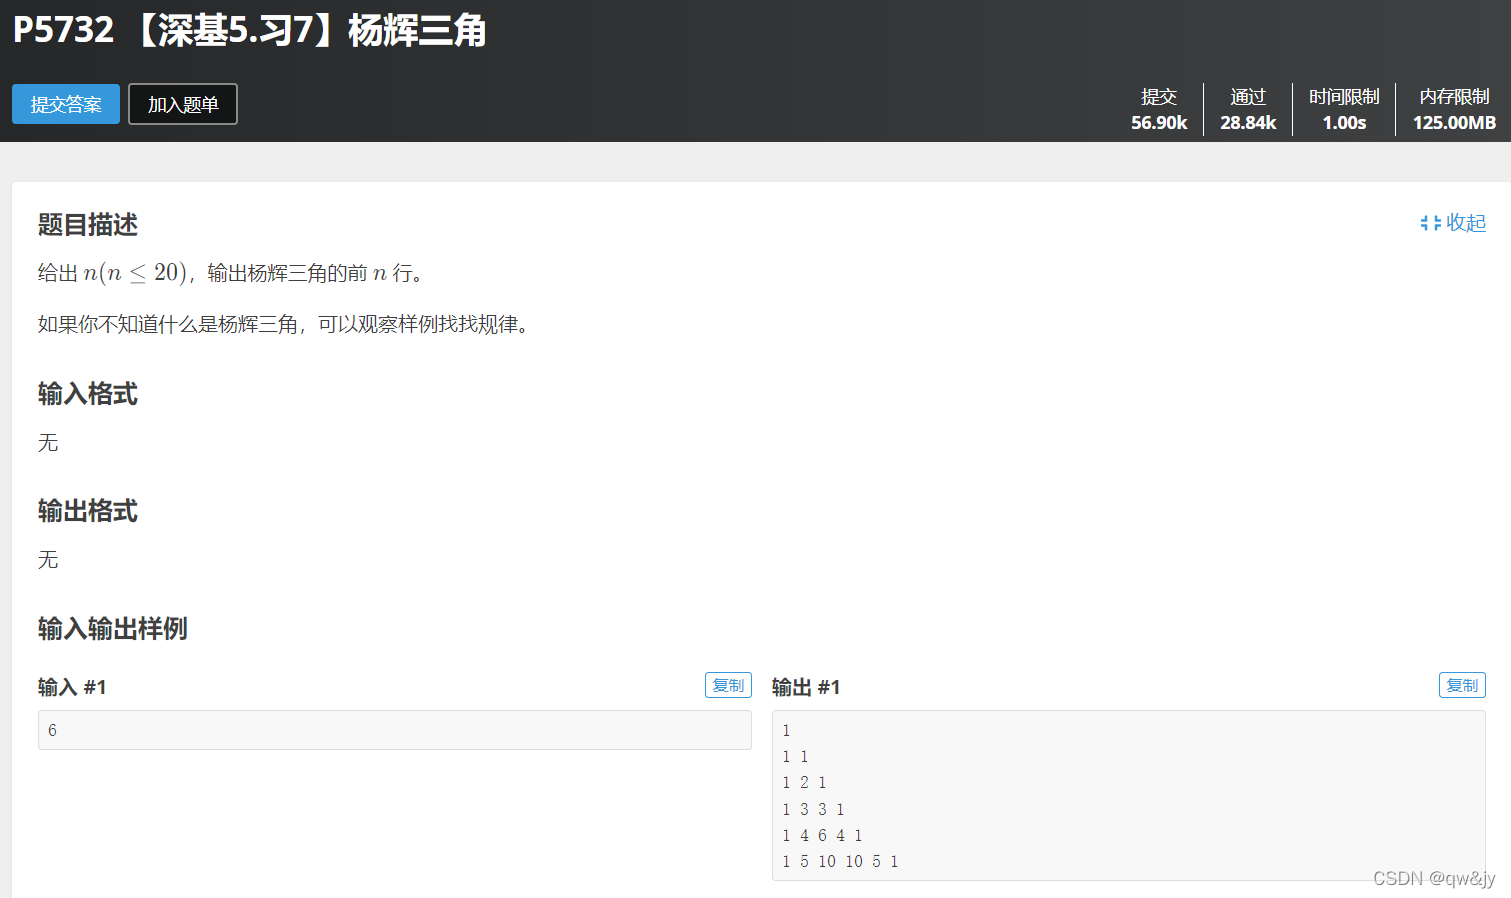This screenshot has height=898, width=1511.
Task: Click the 提交 56.90k statistic
Action: pos(1159,109)
